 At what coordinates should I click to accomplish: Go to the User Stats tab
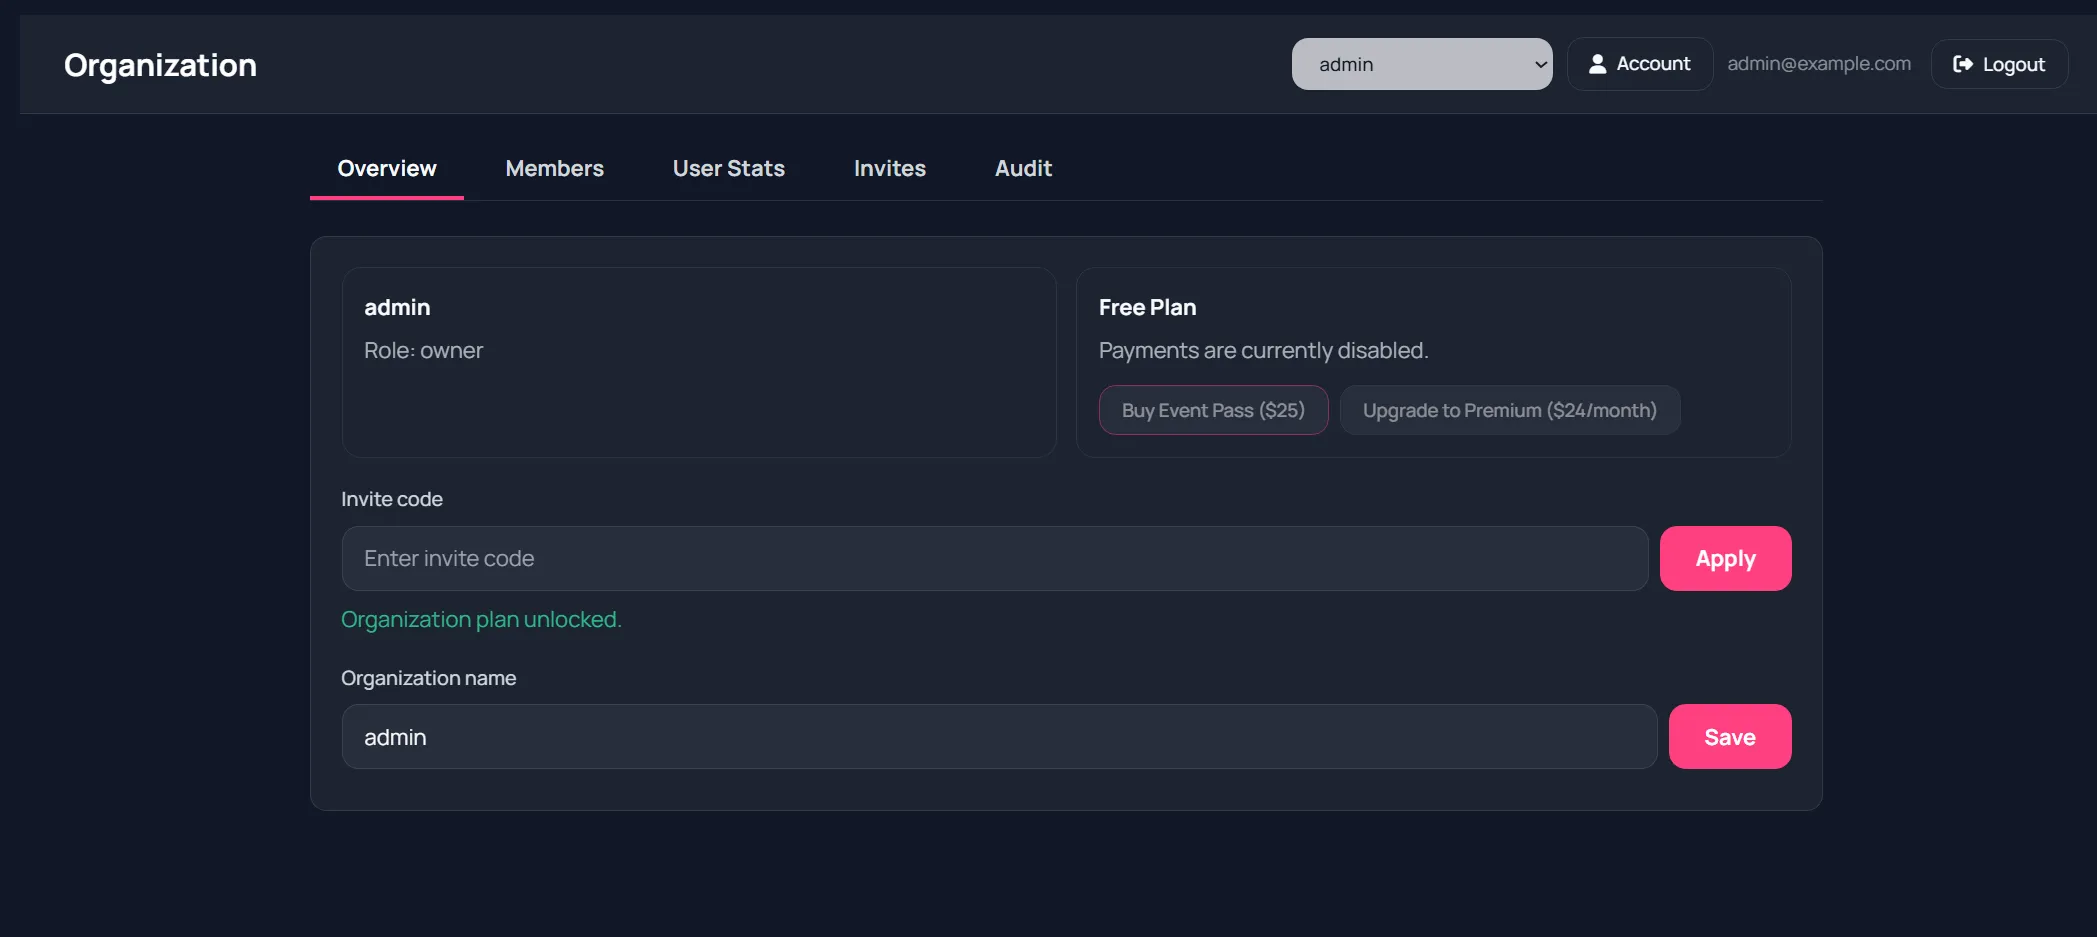click(728, 168)
